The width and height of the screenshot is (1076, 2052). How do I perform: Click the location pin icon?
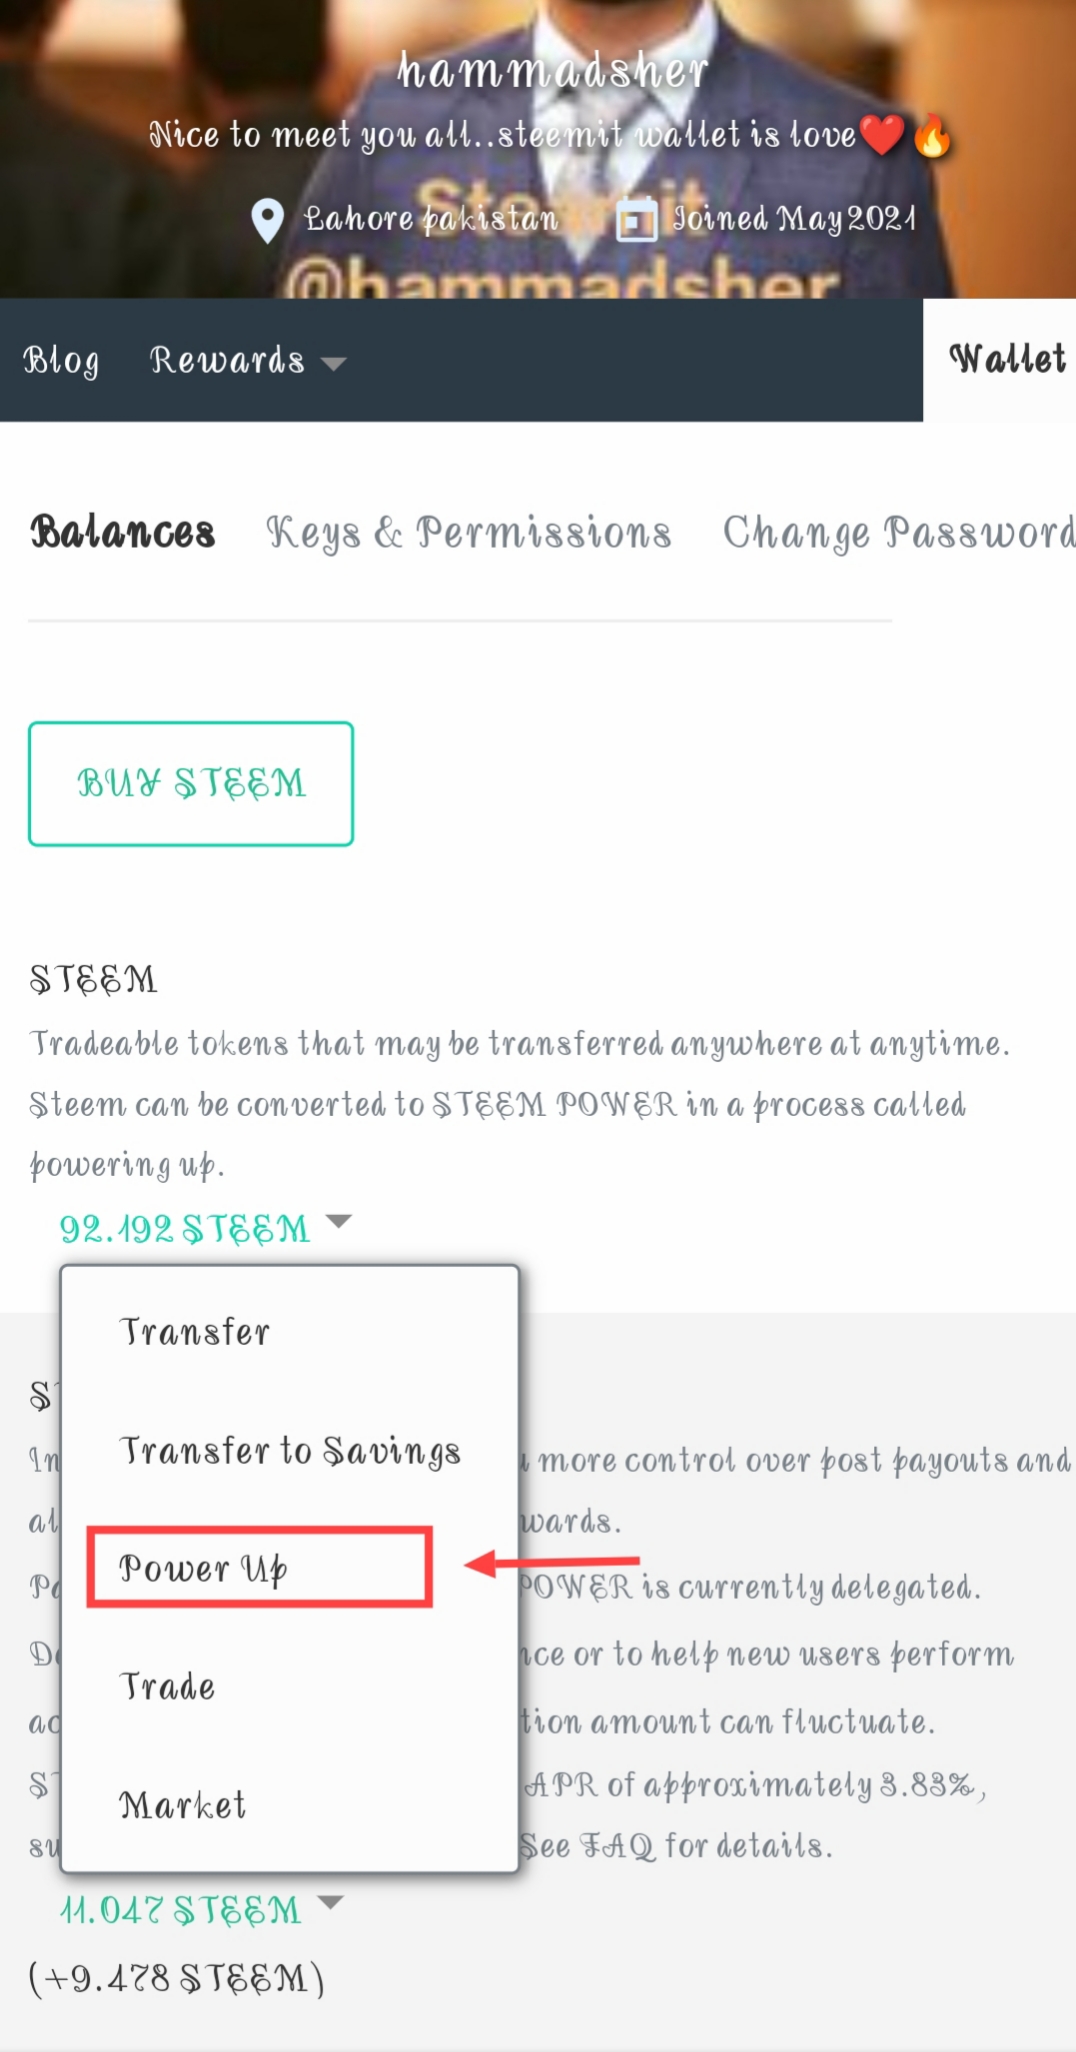click(267, 220)
